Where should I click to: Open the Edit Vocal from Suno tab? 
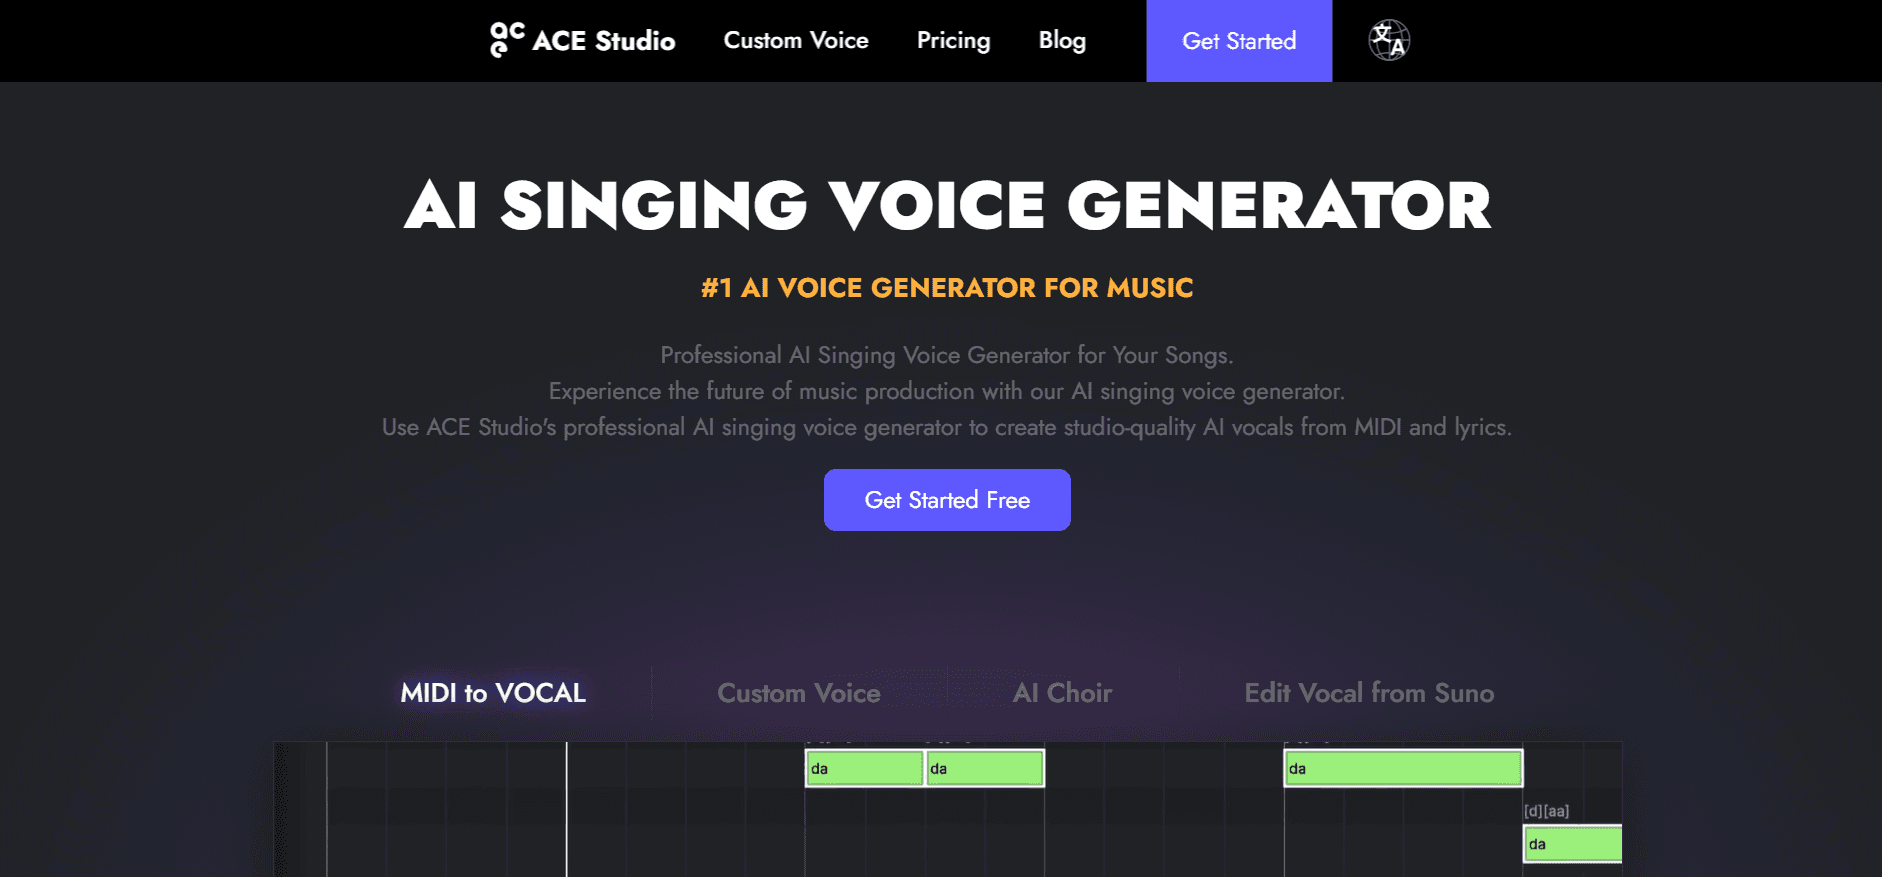point(1369,692)
